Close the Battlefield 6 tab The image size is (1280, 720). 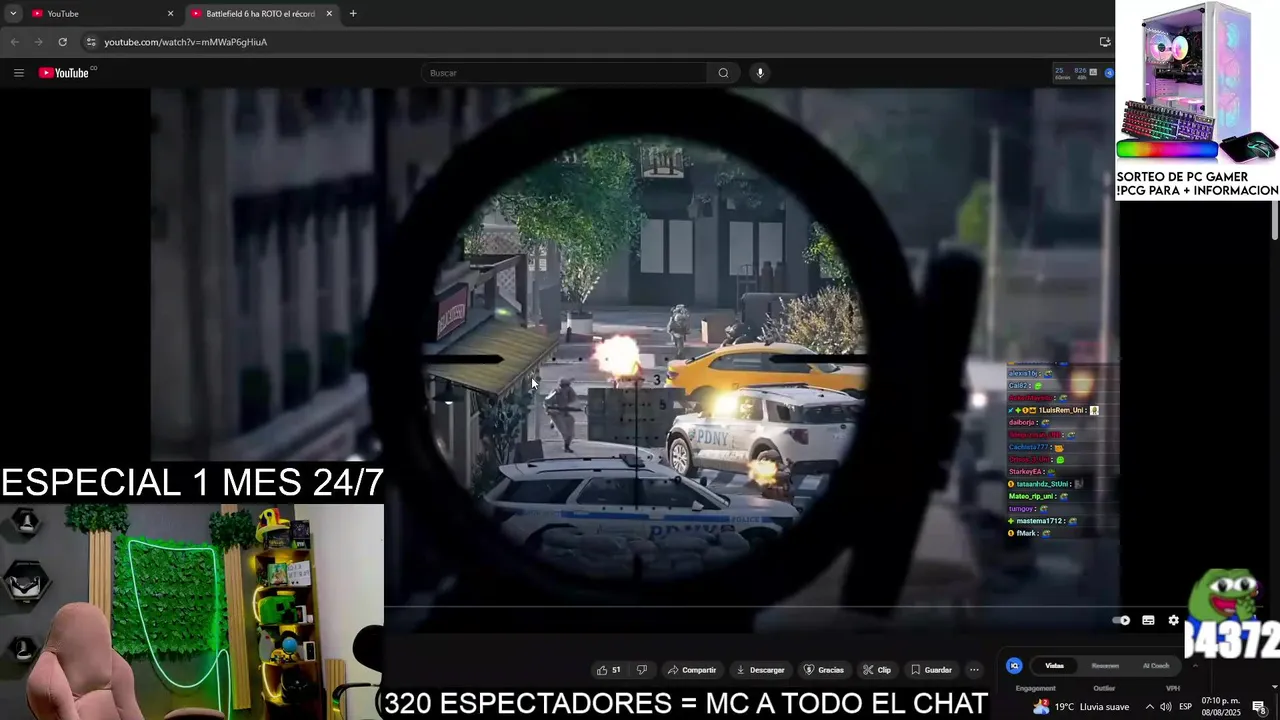(329, 13)
